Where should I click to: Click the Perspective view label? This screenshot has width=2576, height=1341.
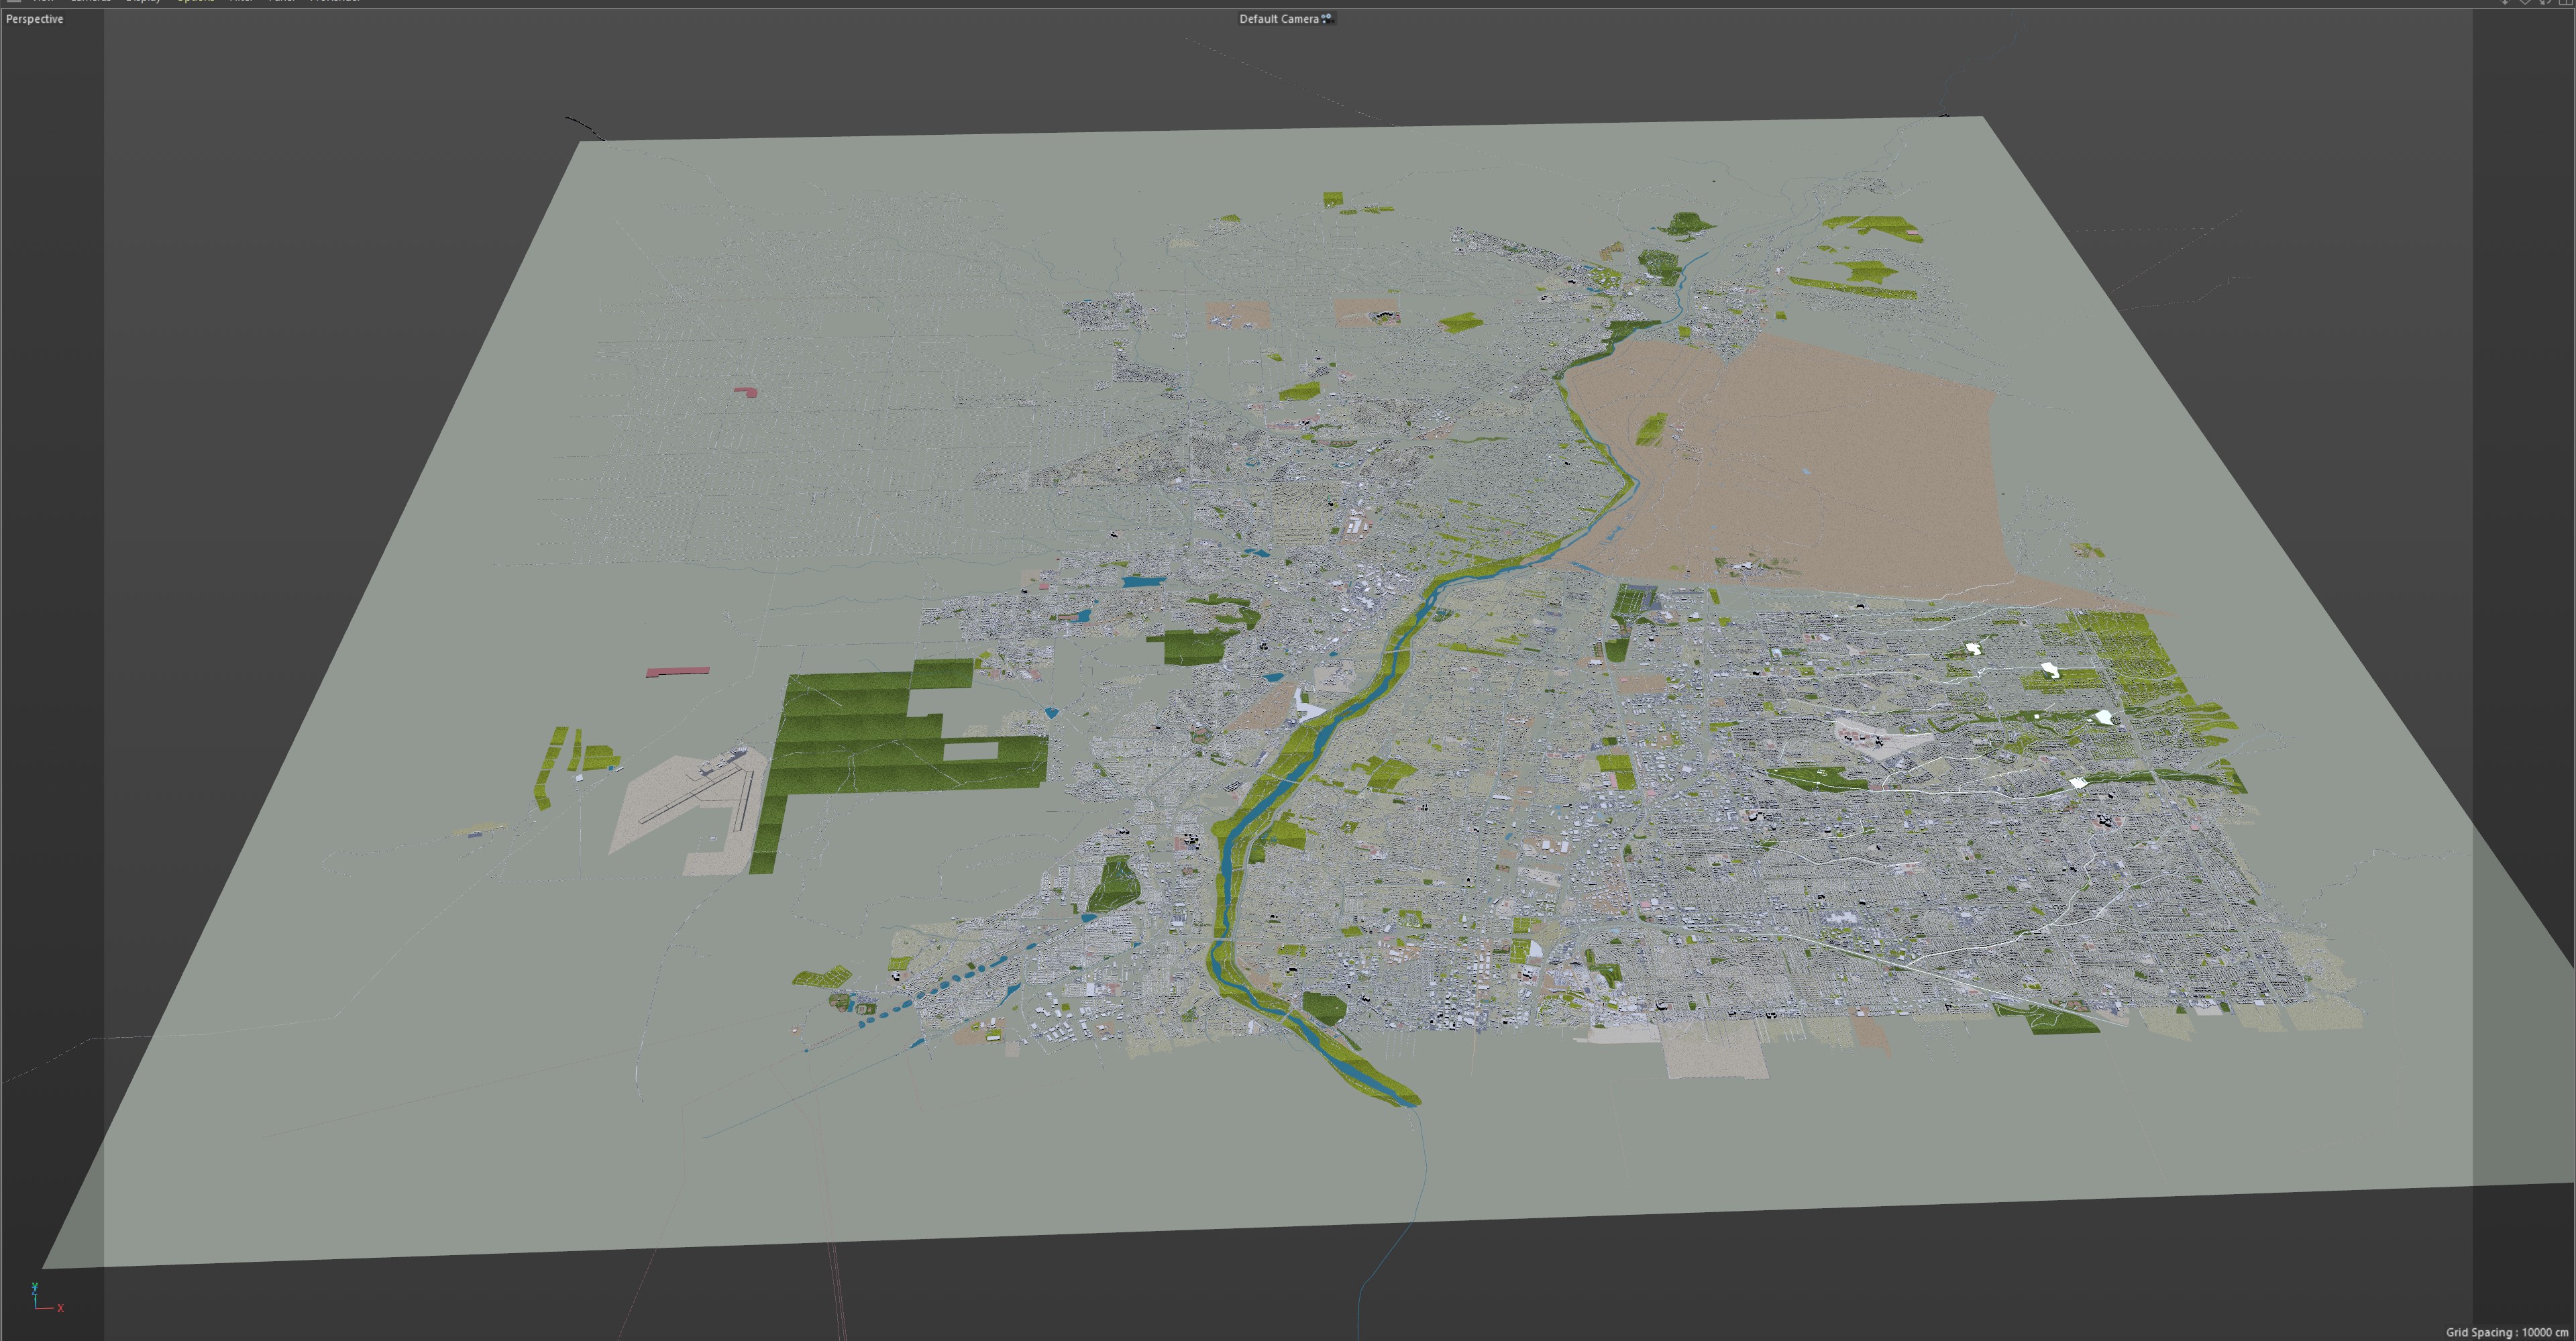[35, 19]
